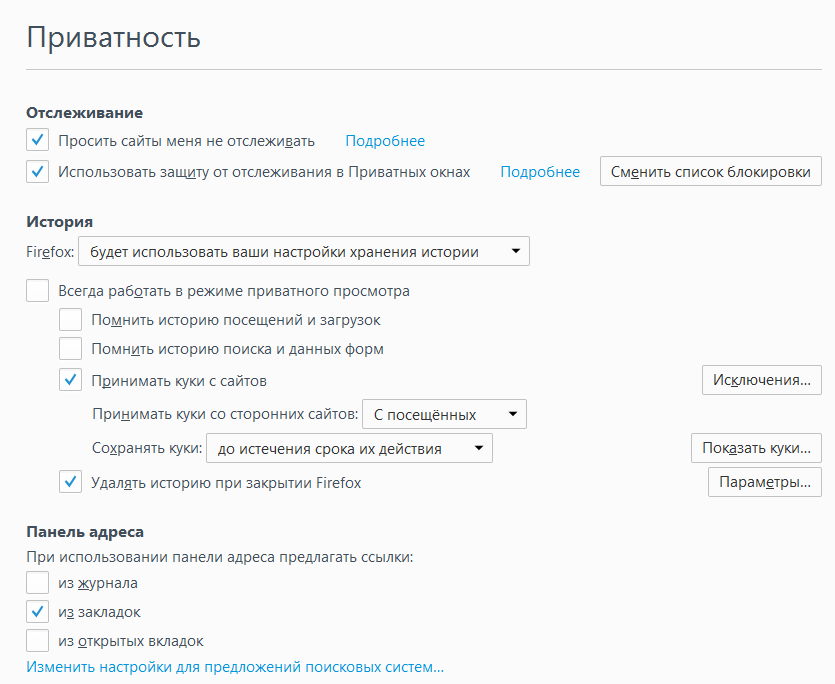The width and height of the screenshot is (835, 684).
Task: Open the 'Сохранять куки' duration dropdown
Action: 349,449
